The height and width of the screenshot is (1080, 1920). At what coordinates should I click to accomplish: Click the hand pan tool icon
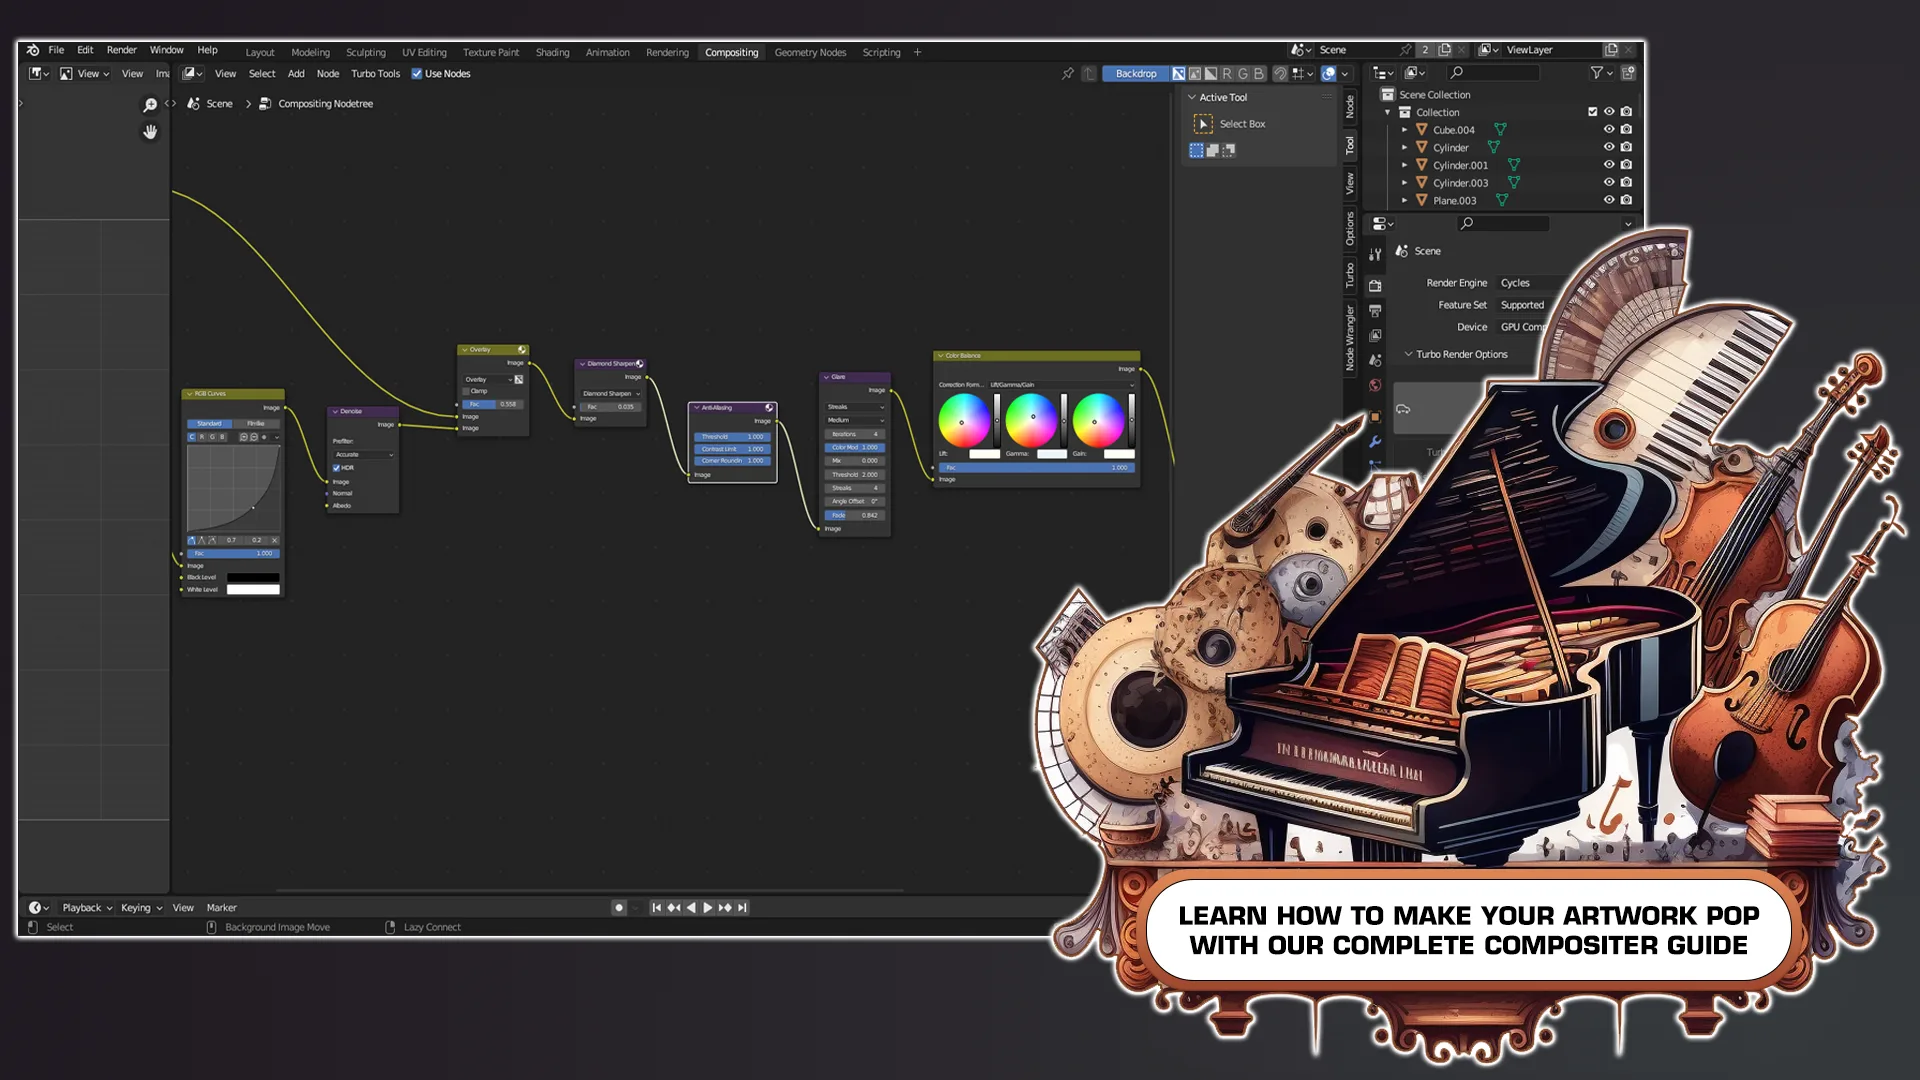point(150,132)
